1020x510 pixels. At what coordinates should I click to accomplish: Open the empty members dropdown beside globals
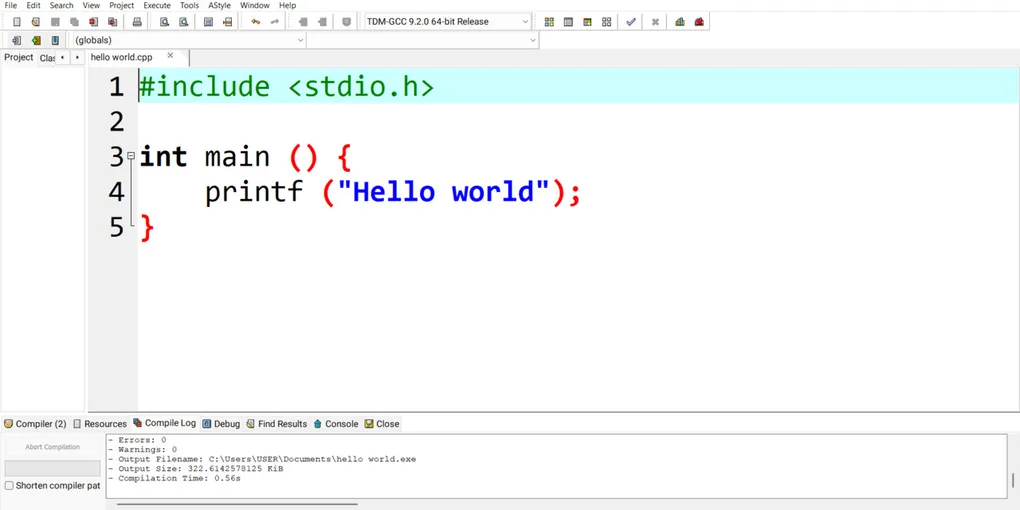(x=423, y=40)
